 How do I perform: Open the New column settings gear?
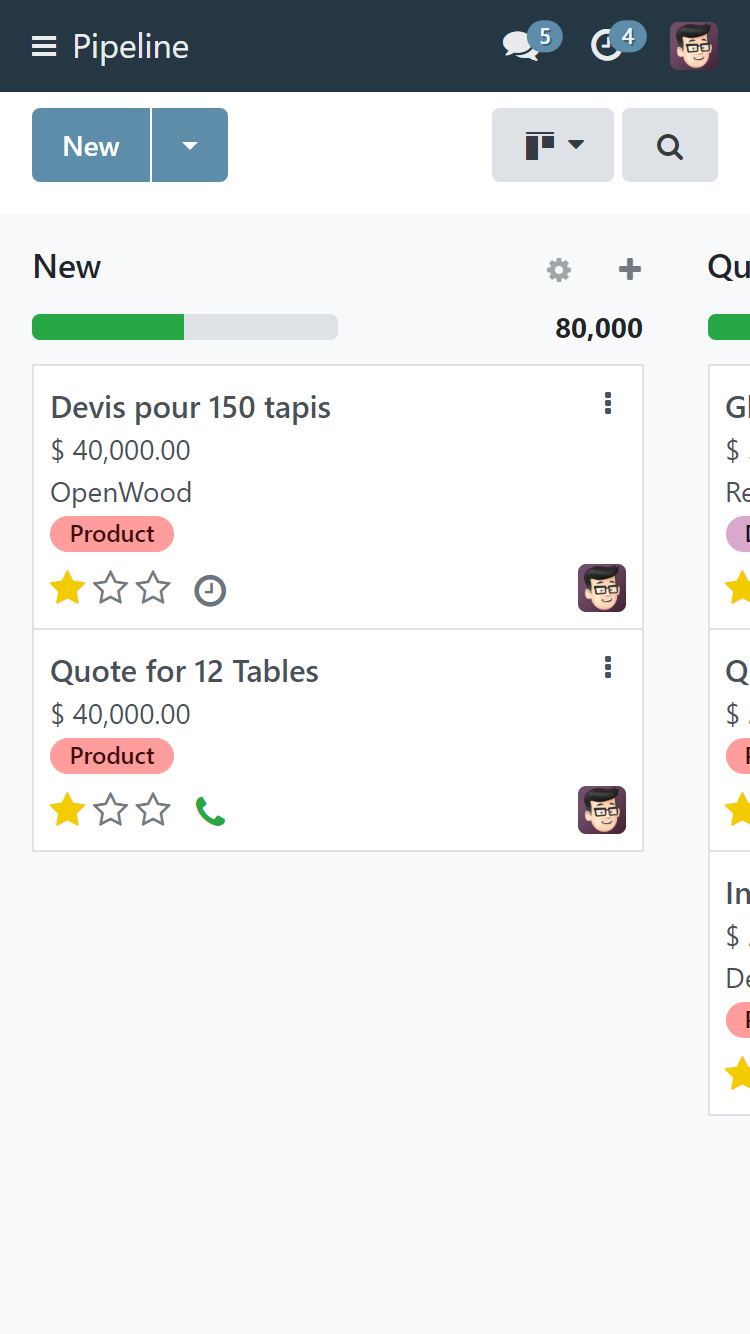click(x=559, y=269)
